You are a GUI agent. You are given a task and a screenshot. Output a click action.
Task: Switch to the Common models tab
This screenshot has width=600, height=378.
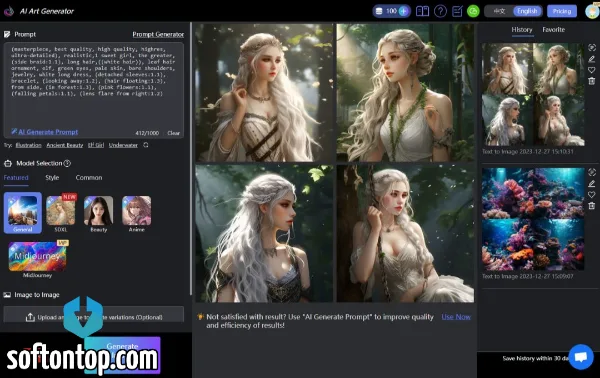coord(89,178)
